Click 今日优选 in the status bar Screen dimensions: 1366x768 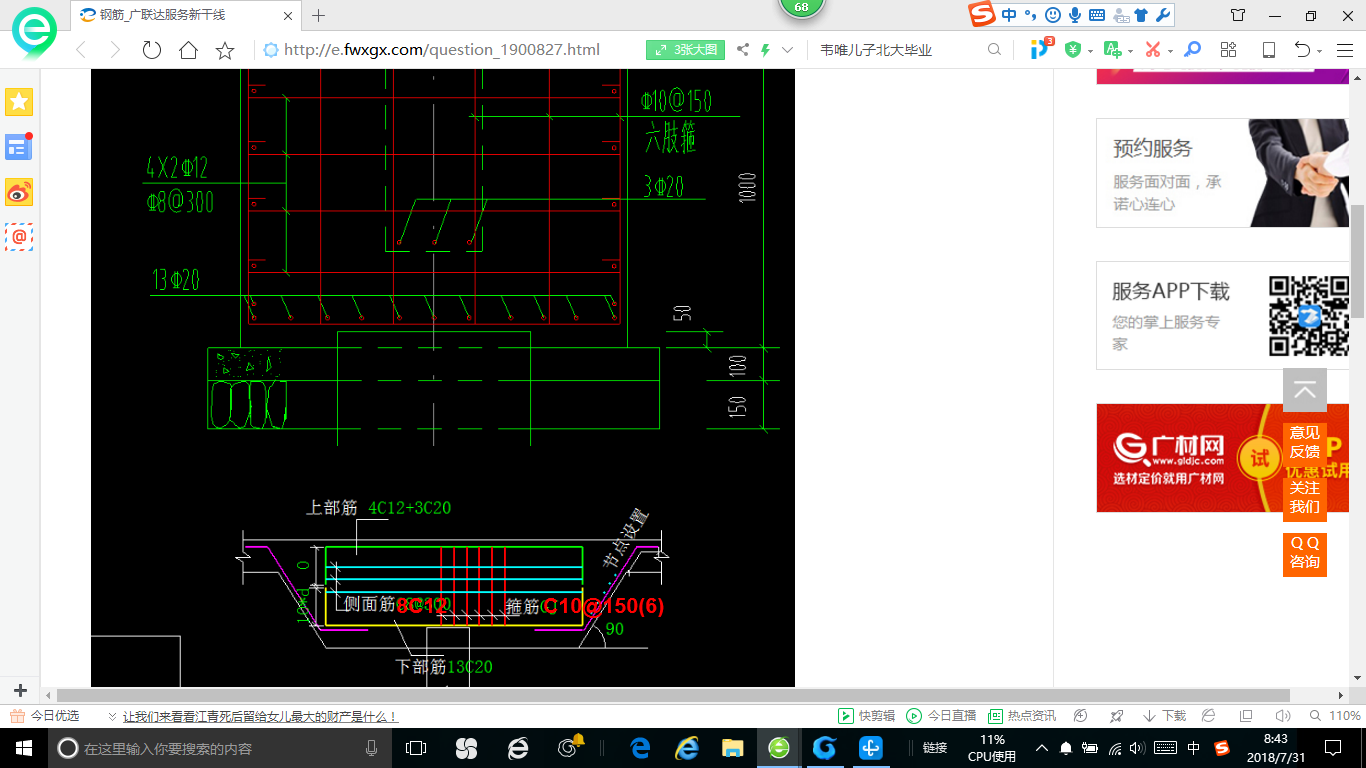click(x=45, y=716)
